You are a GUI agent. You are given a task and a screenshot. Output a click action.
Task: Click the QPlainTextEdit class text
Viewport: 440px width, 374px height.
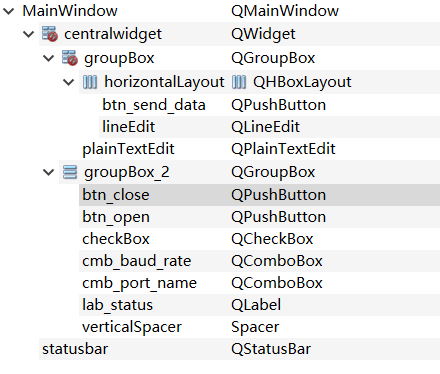283,149
